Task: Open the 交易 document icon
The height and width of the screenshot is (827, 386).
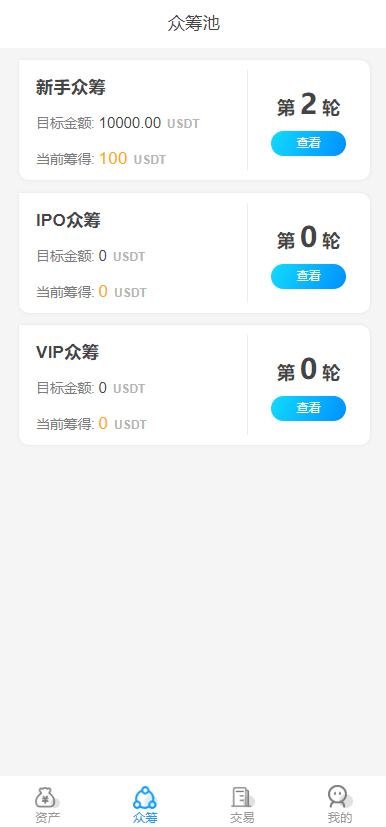Action: coord(242,797)
